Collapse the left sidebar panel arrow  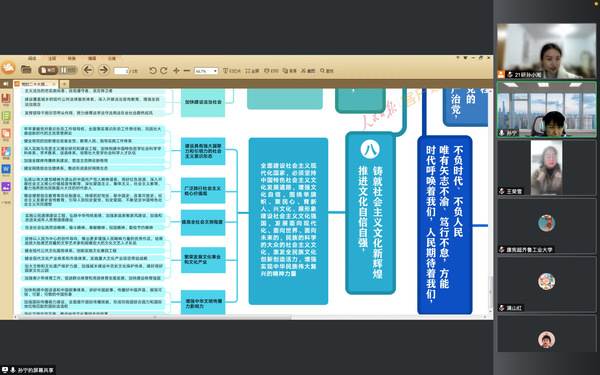(x=6, y=84)
